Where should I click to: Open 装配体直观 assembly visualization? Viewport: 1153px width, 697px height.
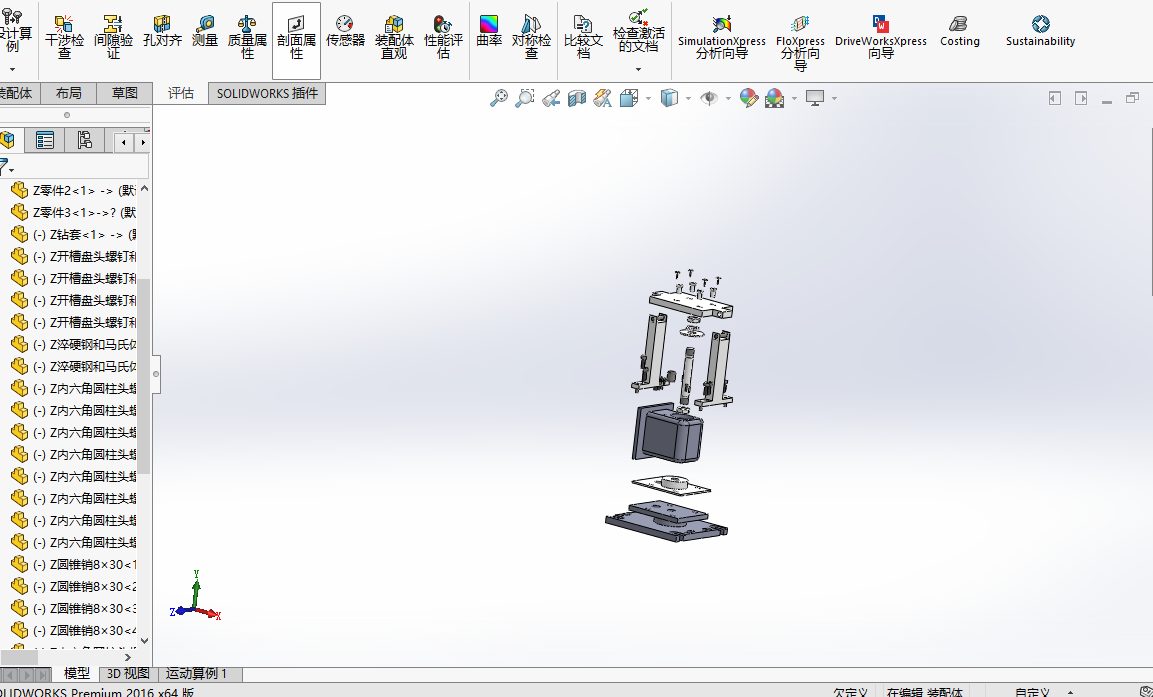pos(394,37)
